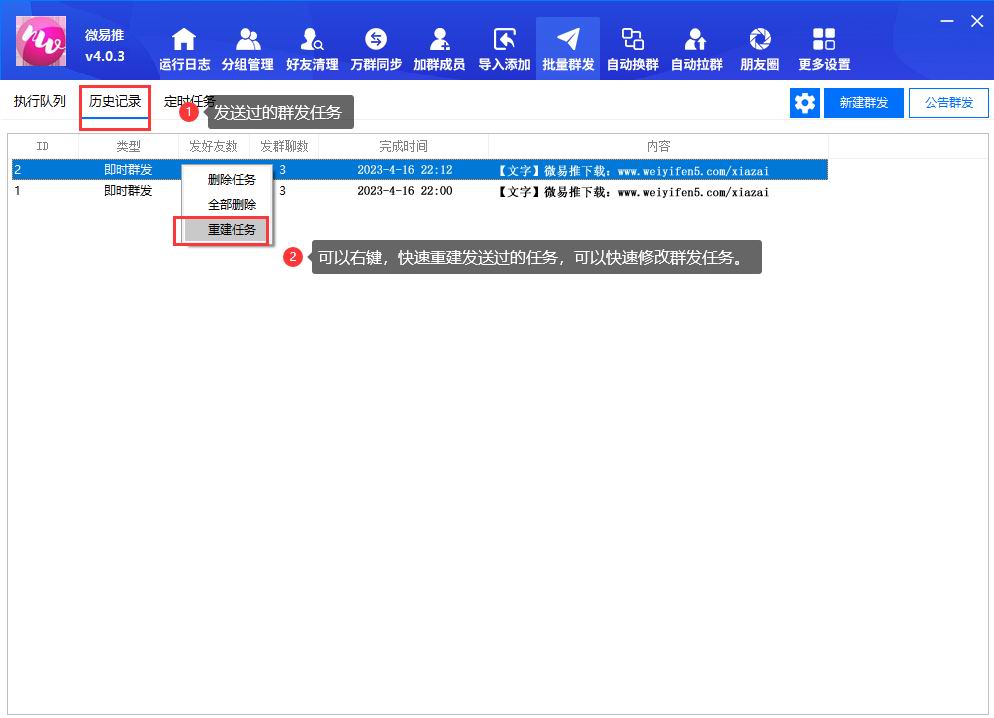Click the 公告群发 button
Screen dimensions: 994x718
[x=948, y=103]
